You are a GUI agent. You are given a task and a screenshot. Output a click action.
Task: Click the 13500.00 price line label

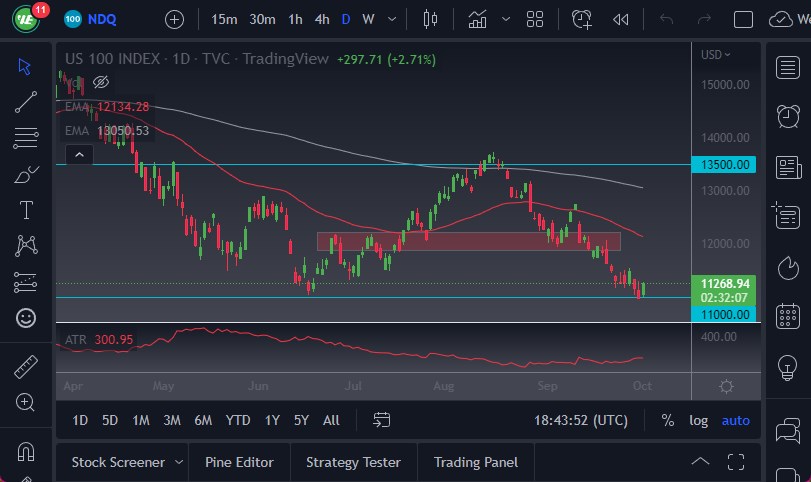point(724,164)
